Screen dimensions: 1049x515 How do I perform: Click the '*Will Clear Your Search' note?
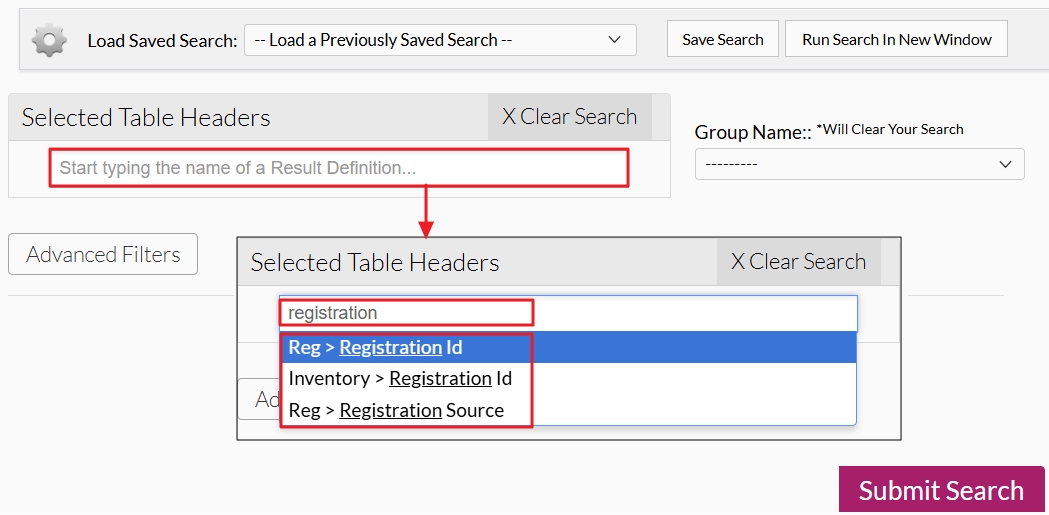click(890, 129)
